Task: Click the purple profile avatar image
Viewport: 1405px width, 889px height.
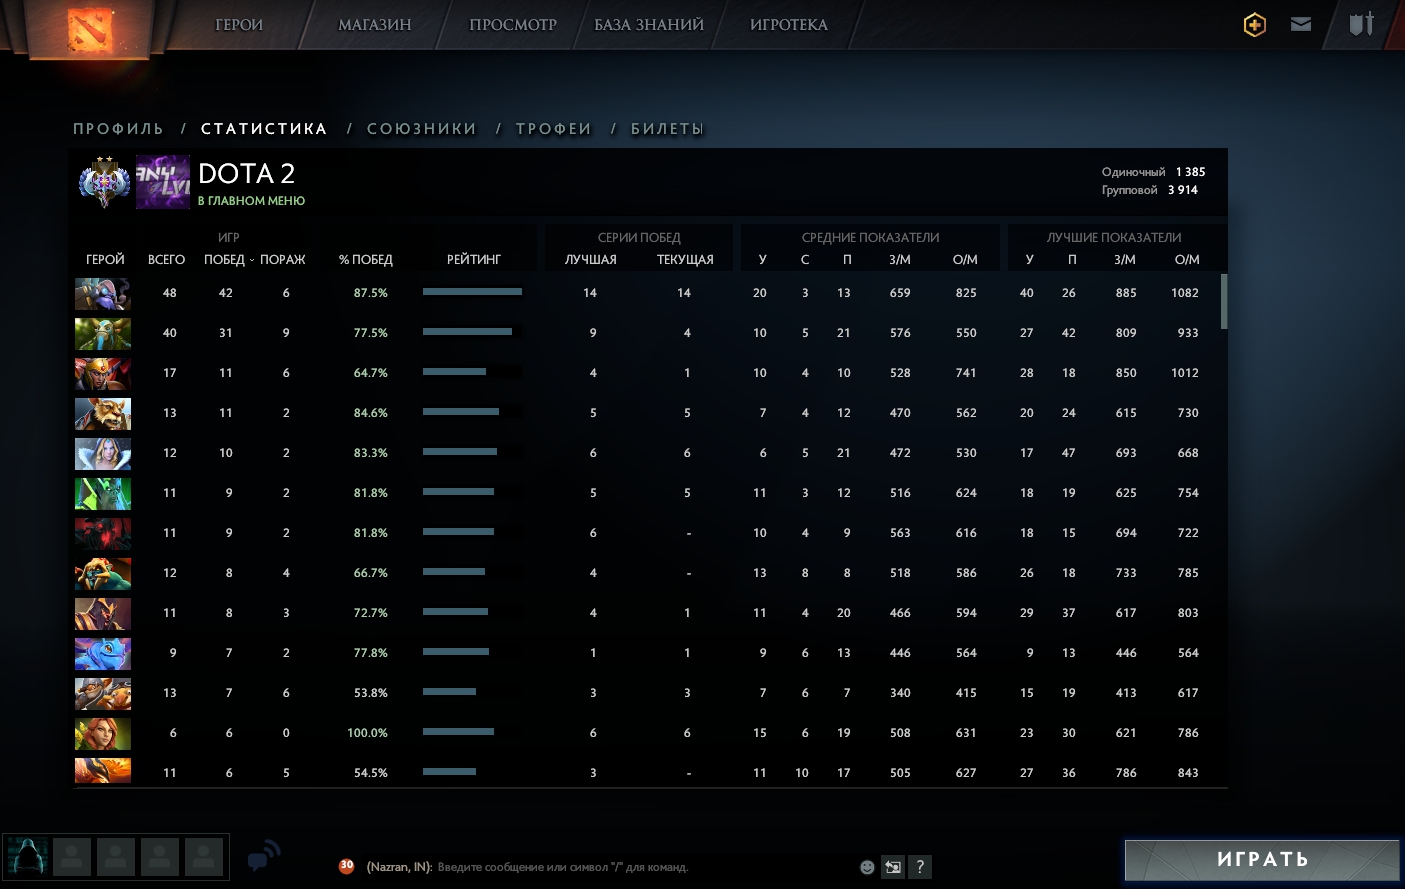Action: point(163,182)
